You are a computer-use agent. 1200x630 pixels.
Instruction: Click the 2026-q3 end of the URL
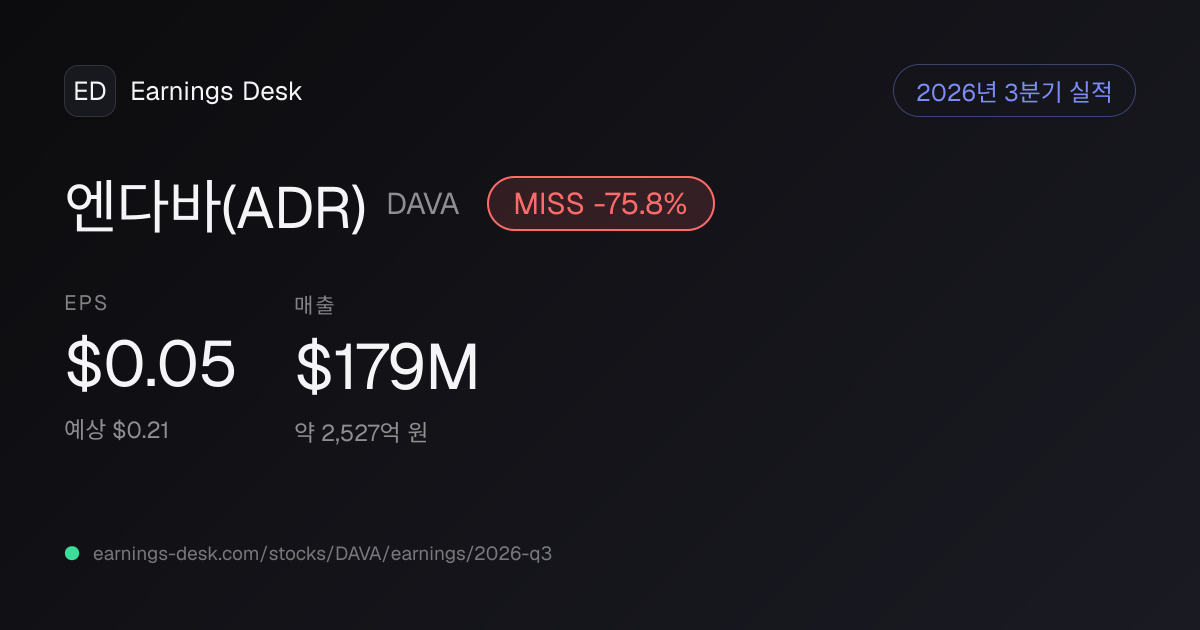(515, 553)
